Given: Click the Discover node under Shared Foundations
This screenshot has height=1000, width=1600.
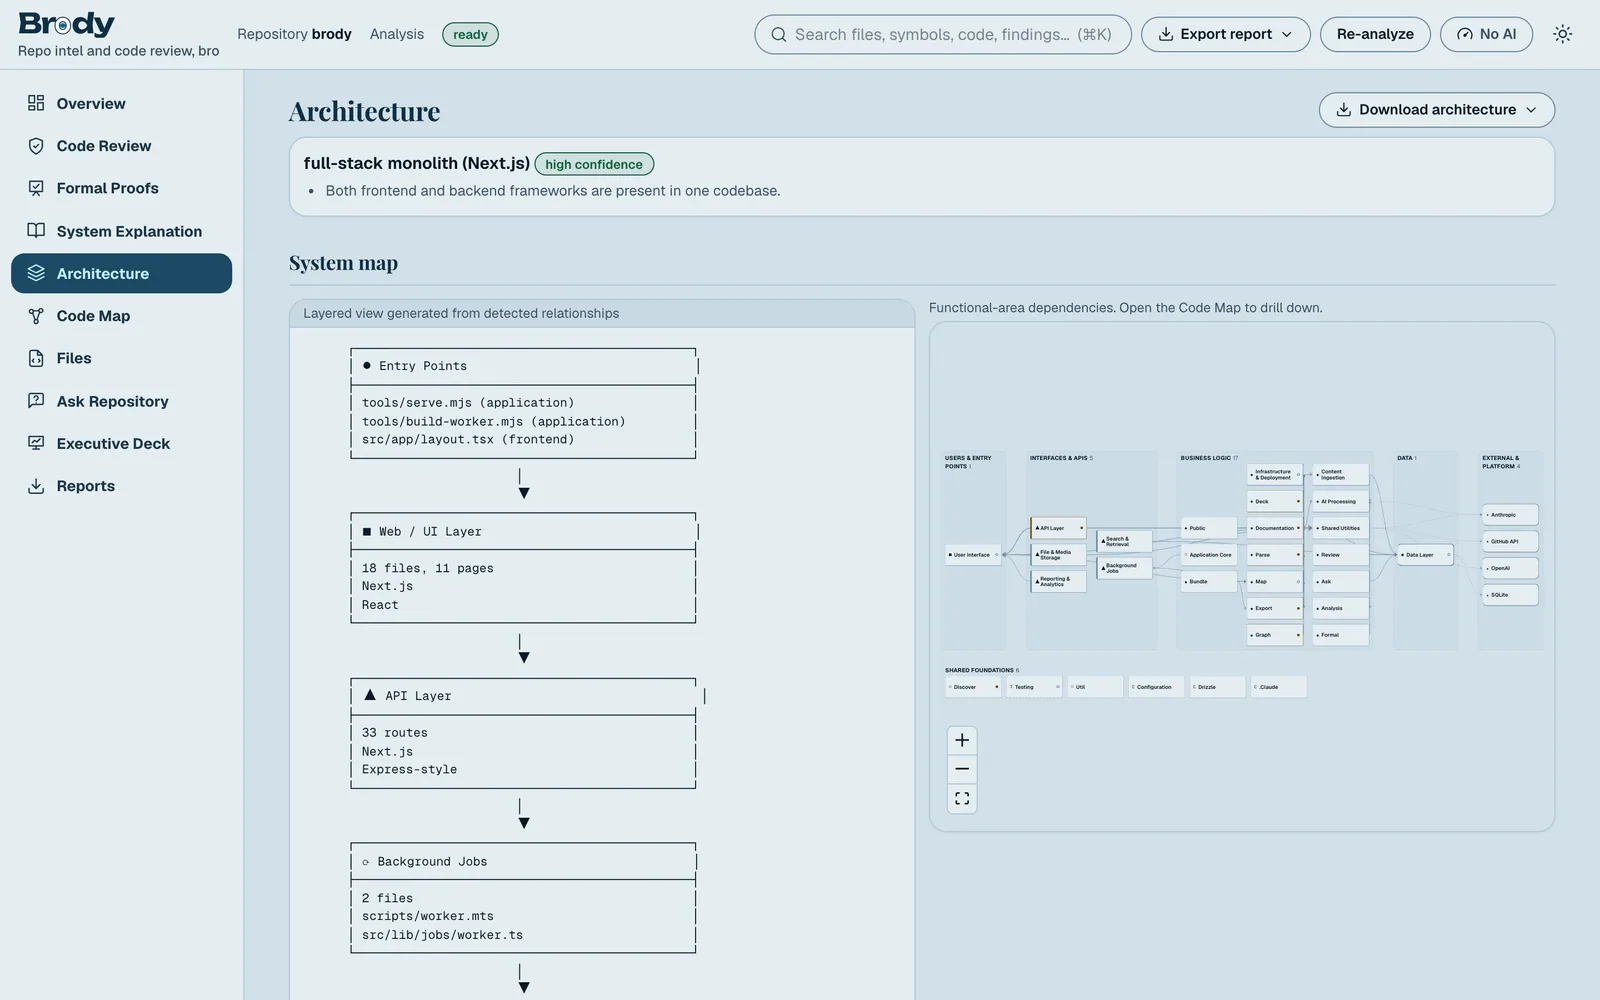Looking at the screenshot, I should (973, 687).
